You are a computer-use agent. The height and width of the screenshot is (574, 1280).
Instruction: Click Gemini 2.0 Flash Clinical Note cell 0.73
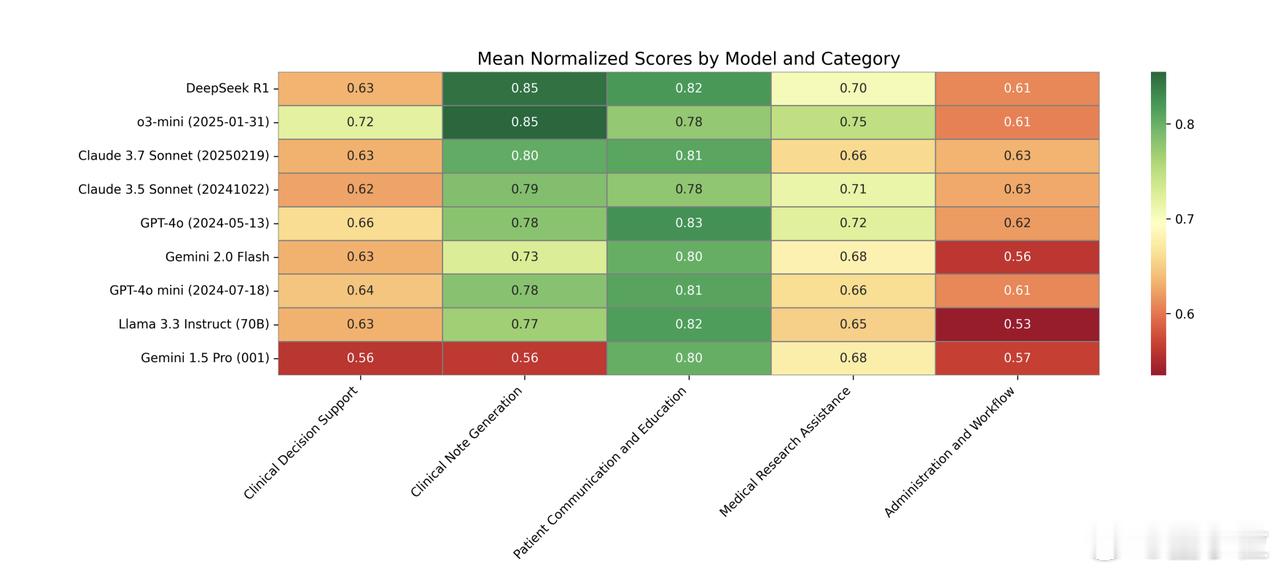coord(524,257)
